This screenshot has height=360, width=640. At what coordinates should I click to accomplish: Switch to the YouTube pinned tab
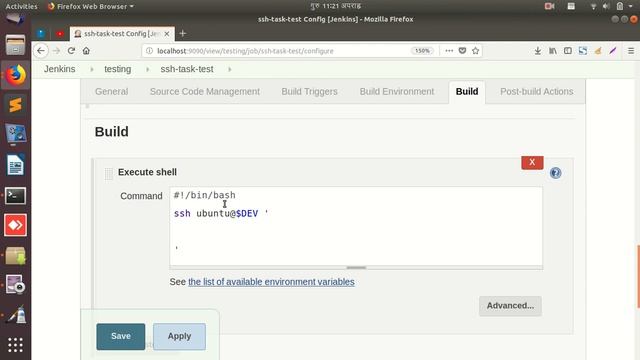(60, 34)
